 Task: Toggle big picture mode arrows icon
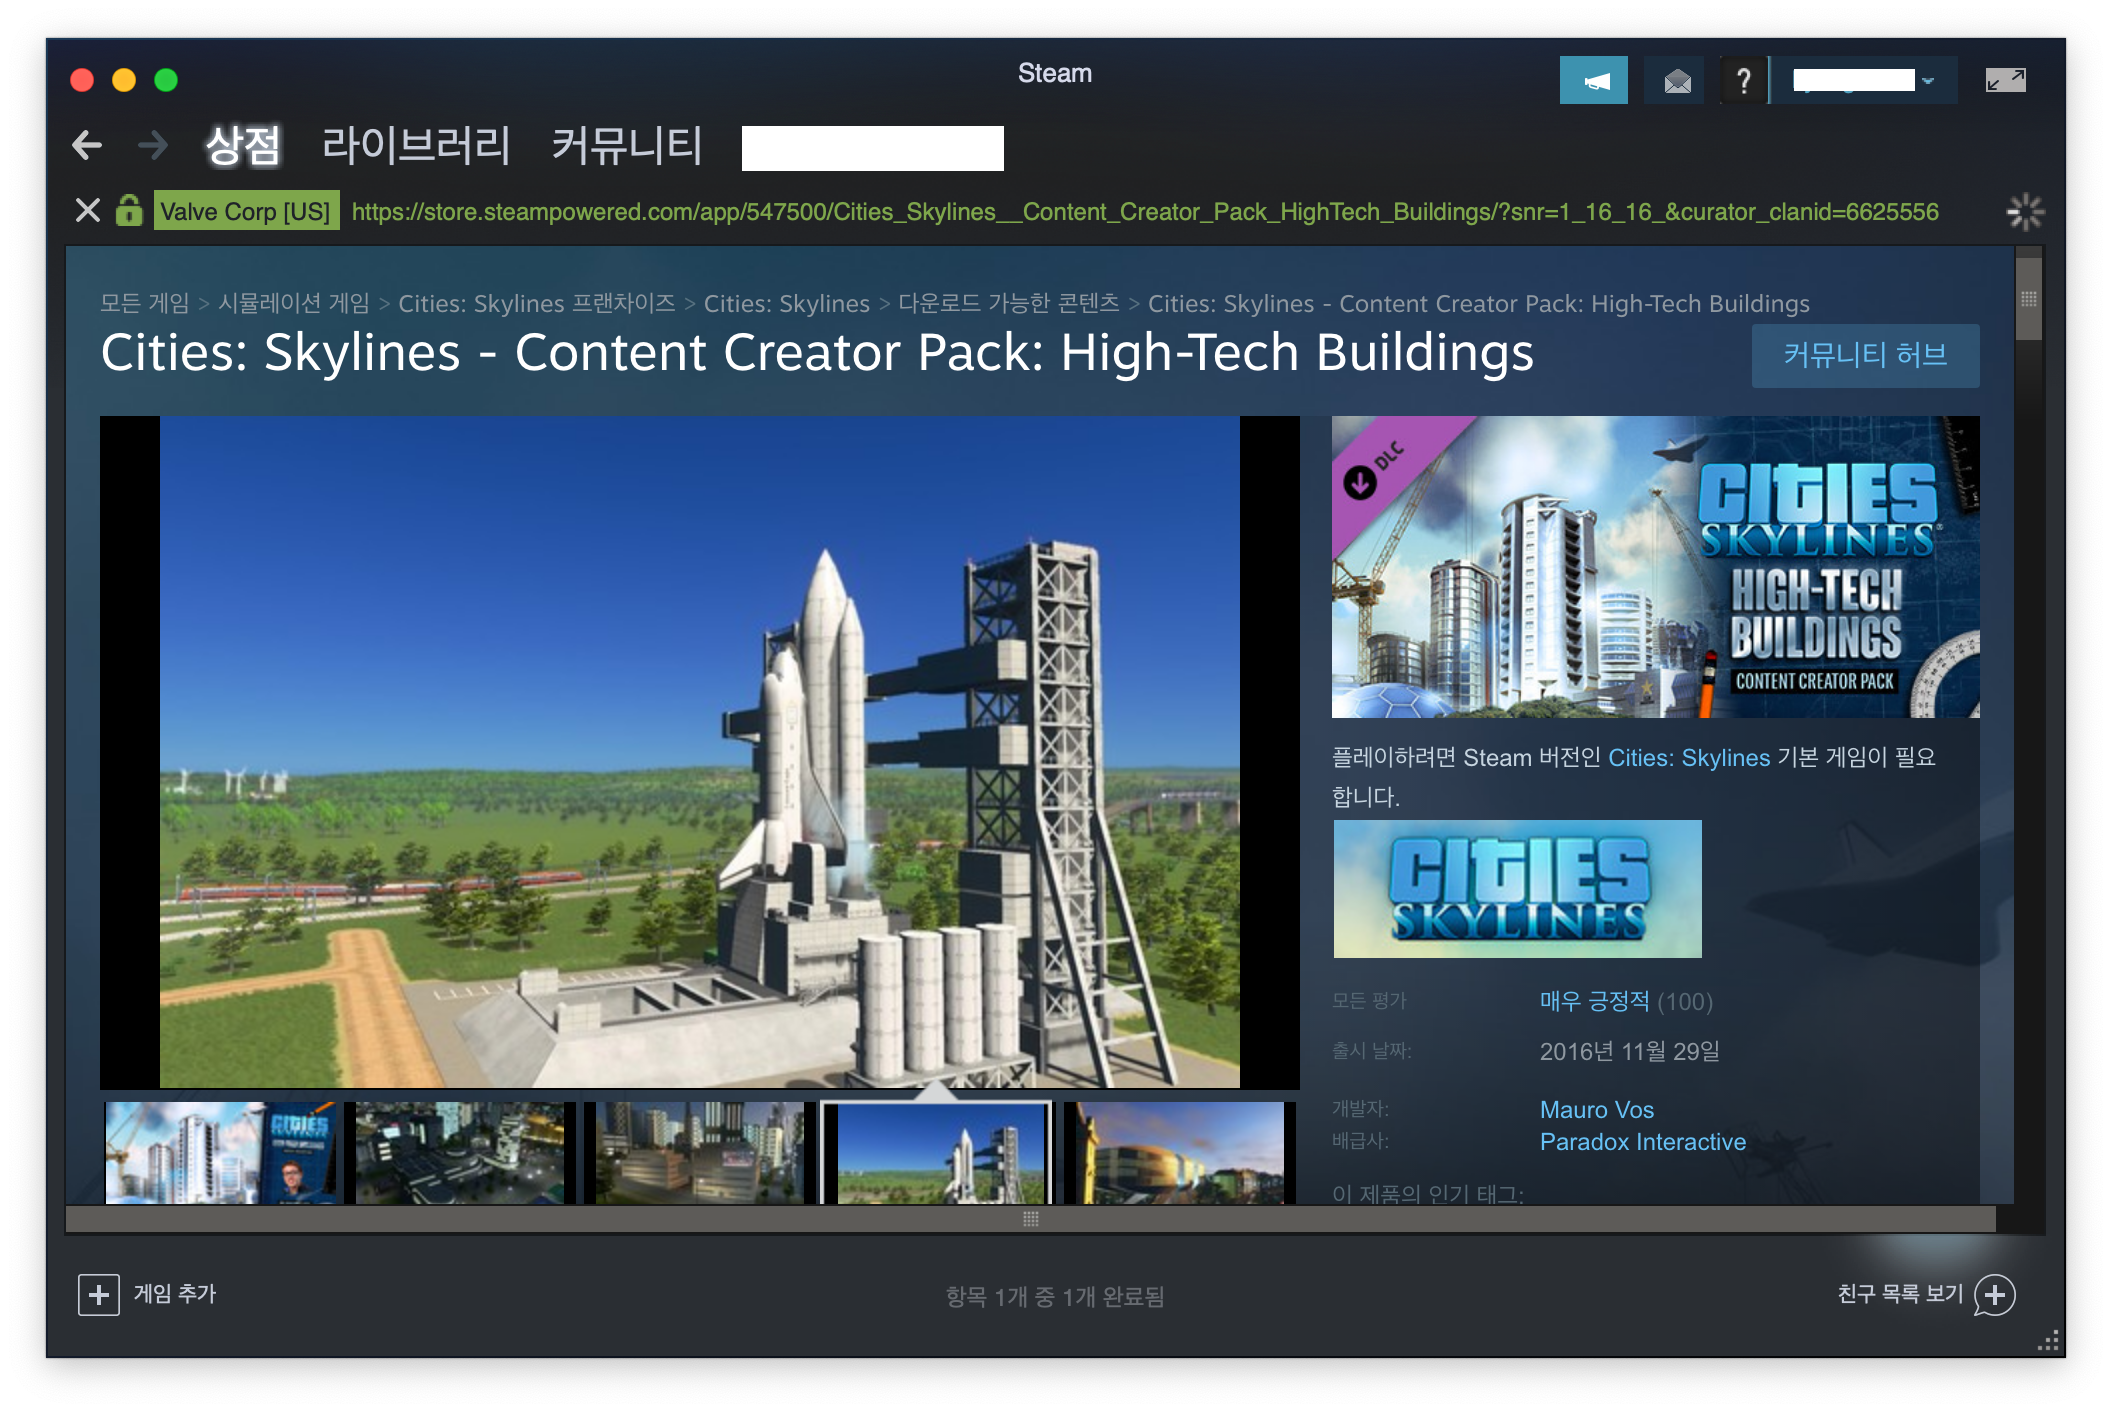click(2005, 81)
